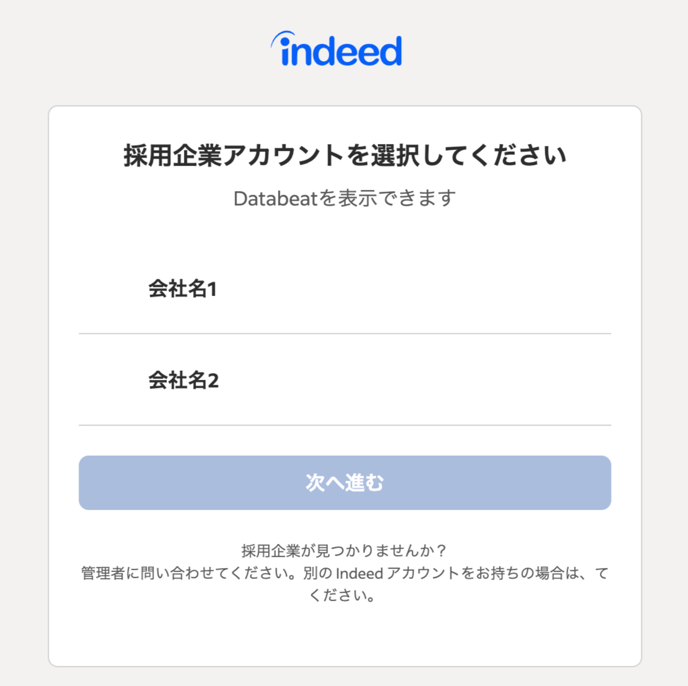Click the ください。 text on the last line

click(x=343, y=597)
